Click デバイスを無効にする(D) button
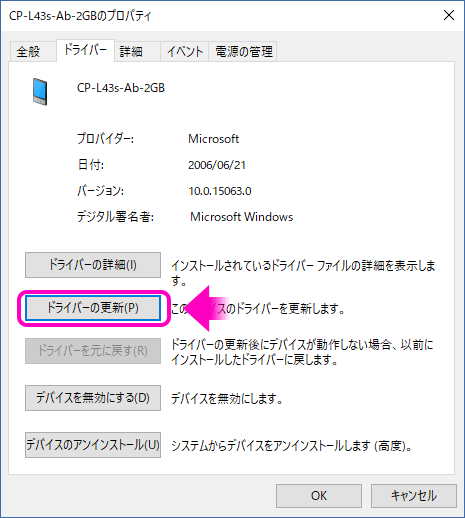465x518 pixels. point(93,398)
